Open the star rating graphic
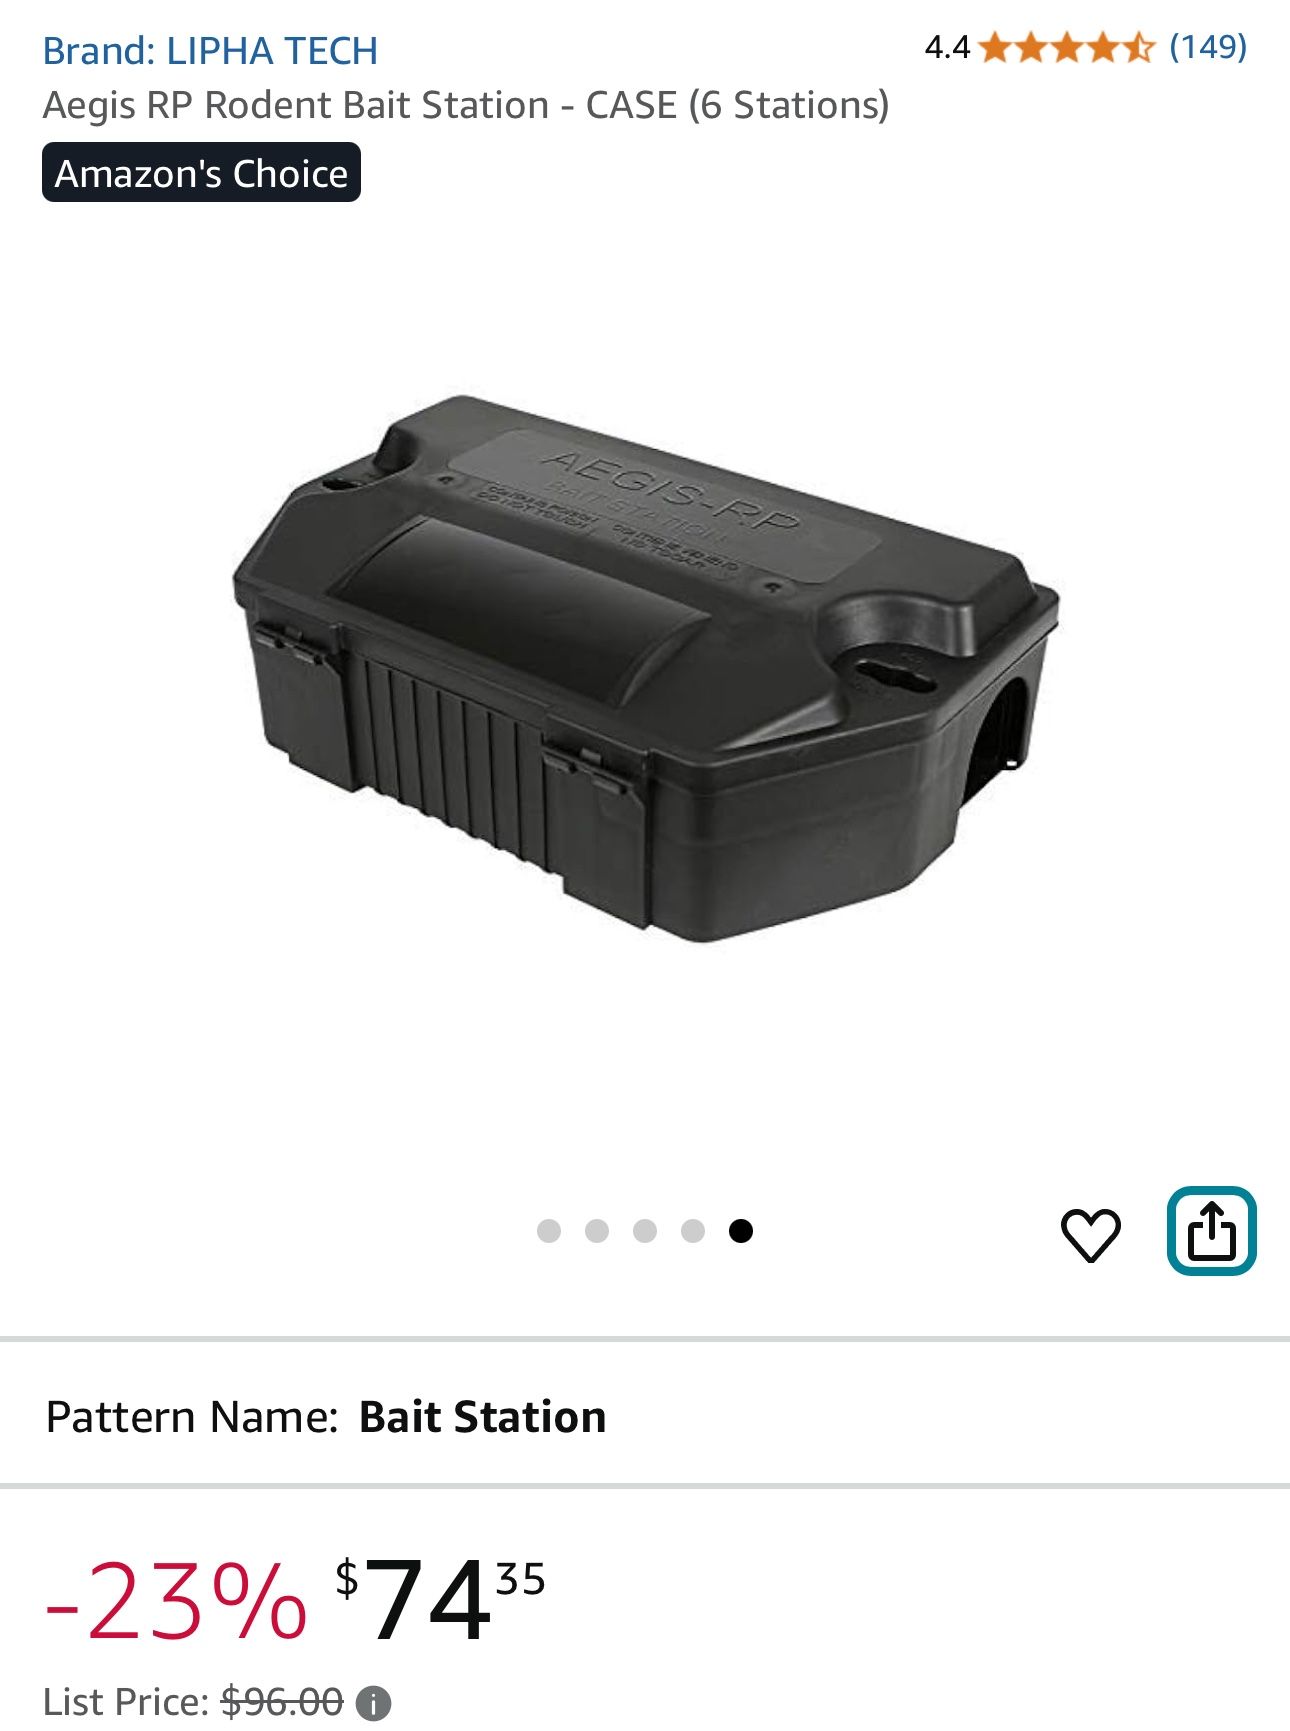1290x1731 pixels. [x=1067, y=47]
